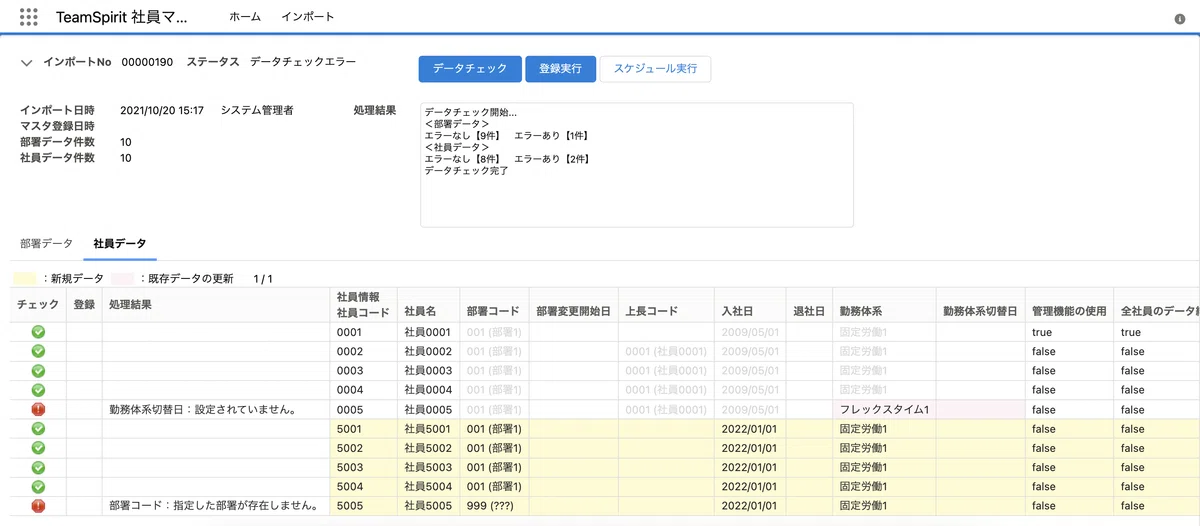Click green check icon for employee 5001
This screenshot has height=526, width=1200.
(38, 429)
